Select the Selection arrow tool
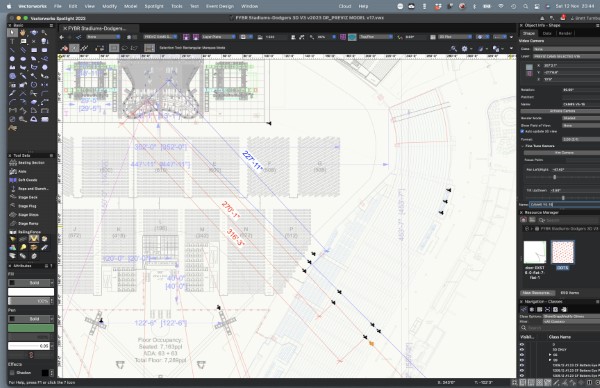This screenshot has height=388, width=600. coord(12,33)
